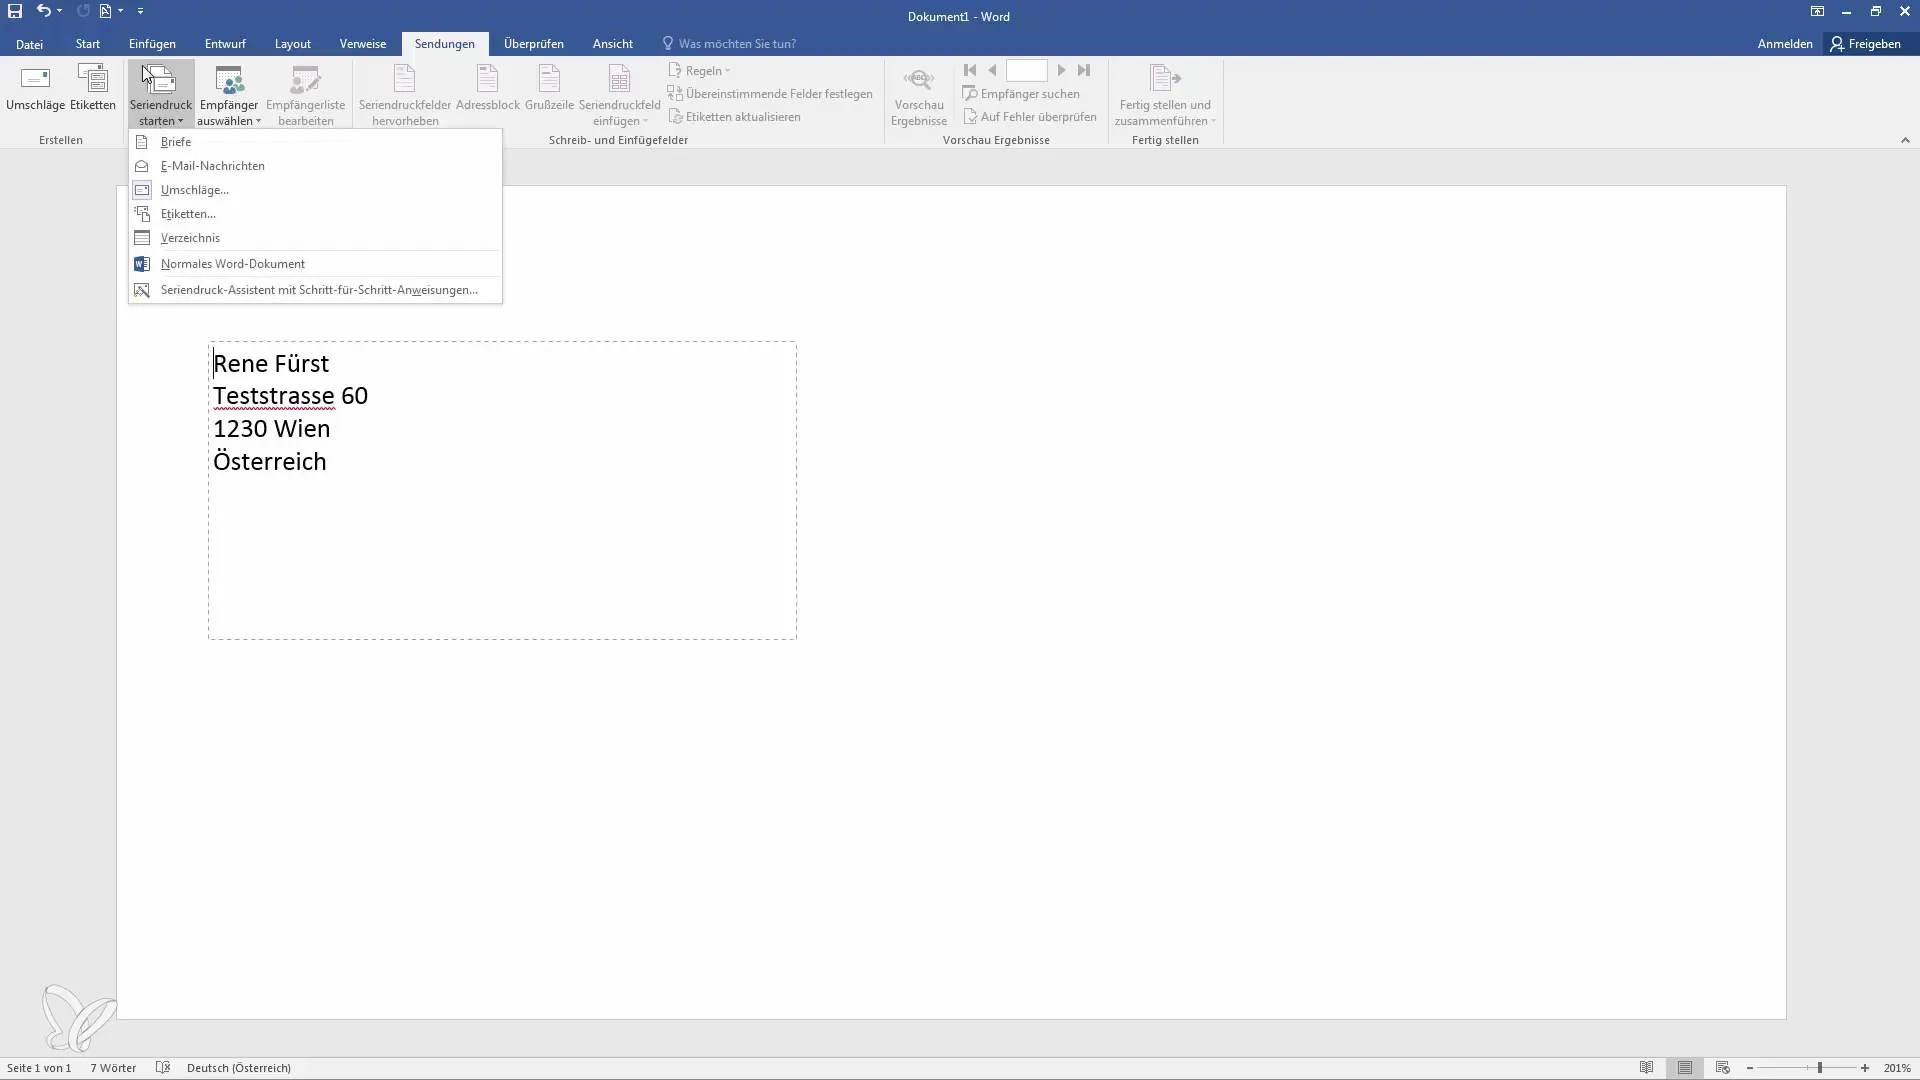Viewport: 1920px width, 1080px height.
Task: Click the 201% zoom level
Action: tap(1897, 1068)
